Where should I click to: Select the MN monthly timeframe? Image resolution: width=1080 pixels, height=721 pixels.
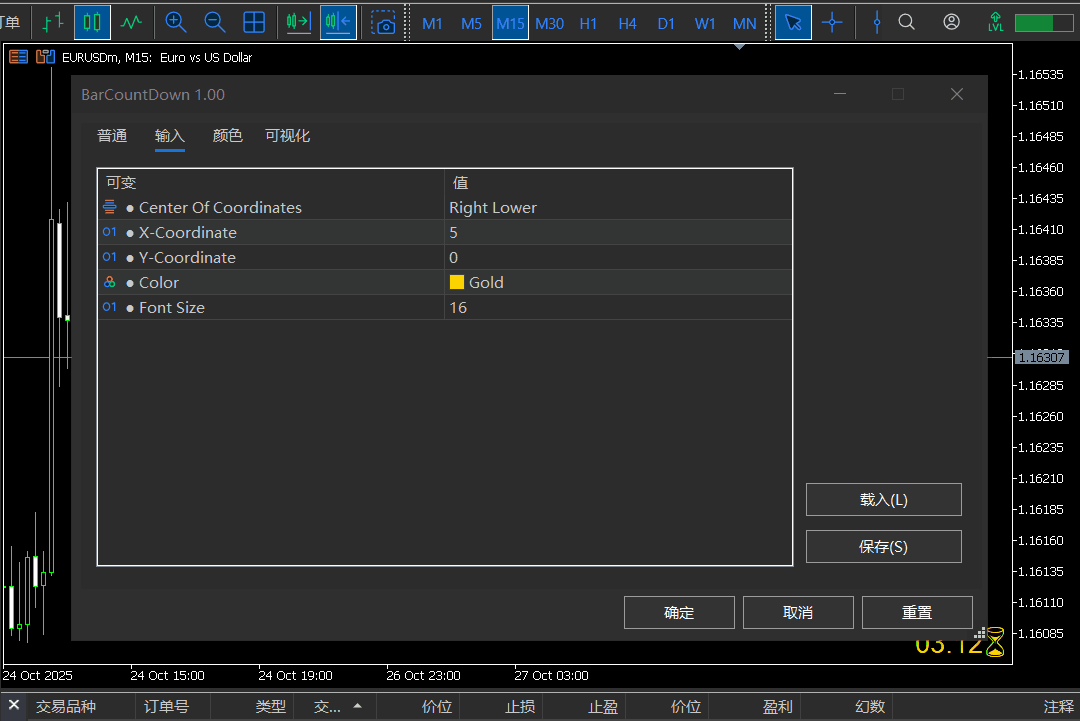tap(745, 23)
